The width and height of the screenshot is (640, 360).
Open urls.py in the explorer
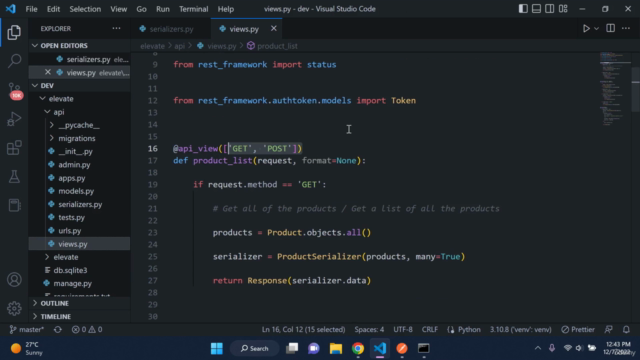click(80, 231)
